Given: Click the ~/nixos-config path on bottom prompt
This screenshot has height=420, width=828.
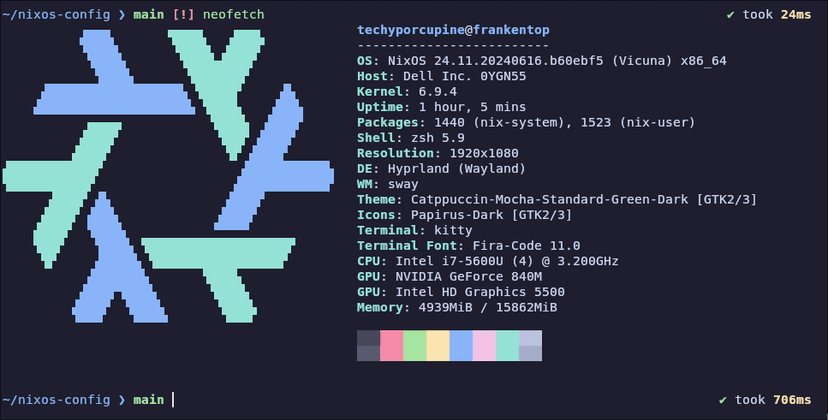Looking at the screenshot, I should point(56,400).
